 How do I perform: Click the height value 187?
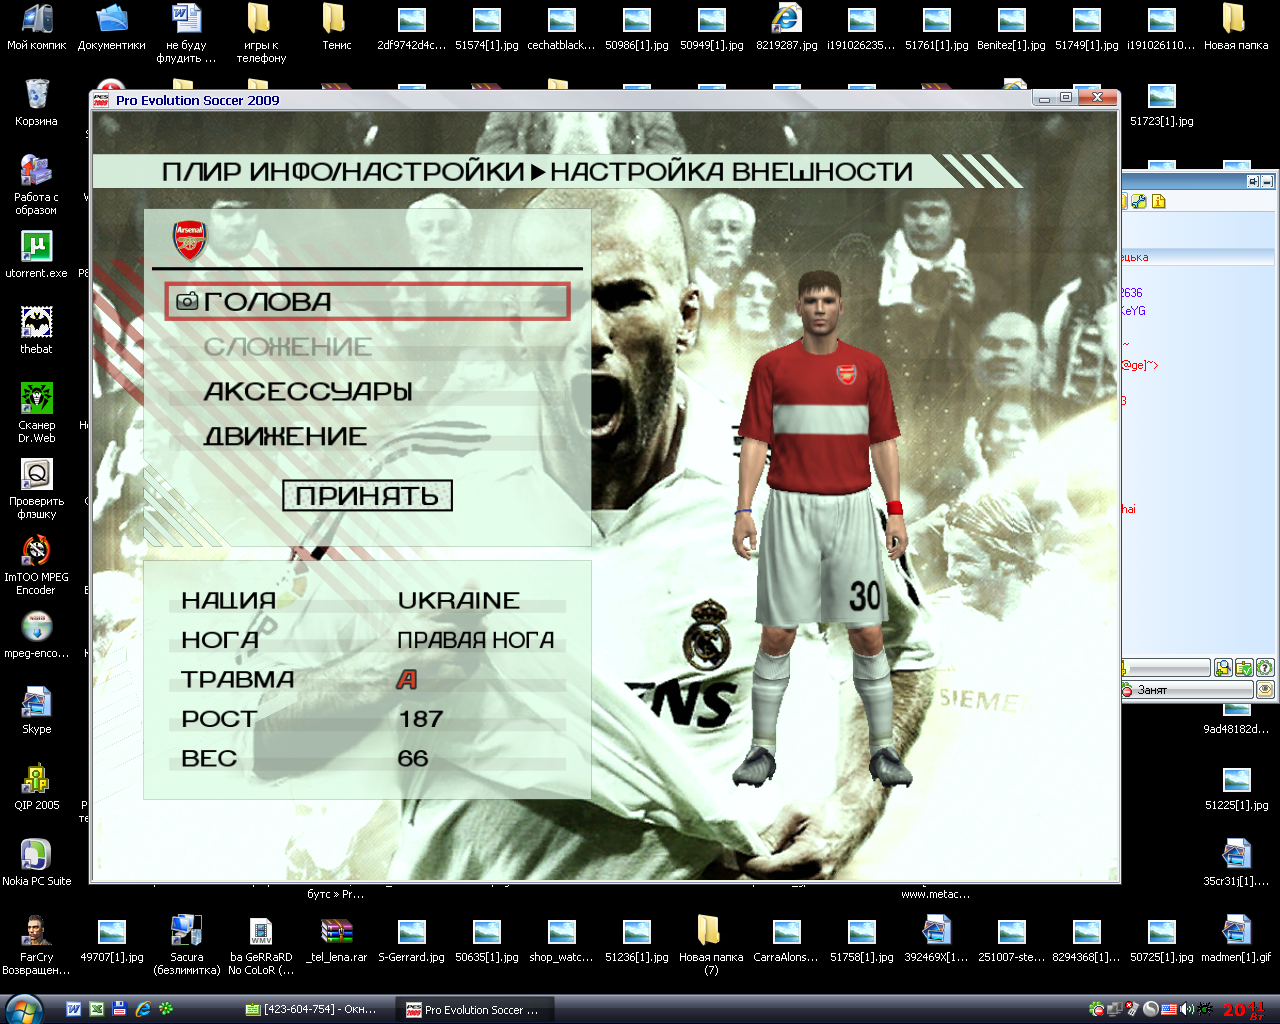click(420, 719)
